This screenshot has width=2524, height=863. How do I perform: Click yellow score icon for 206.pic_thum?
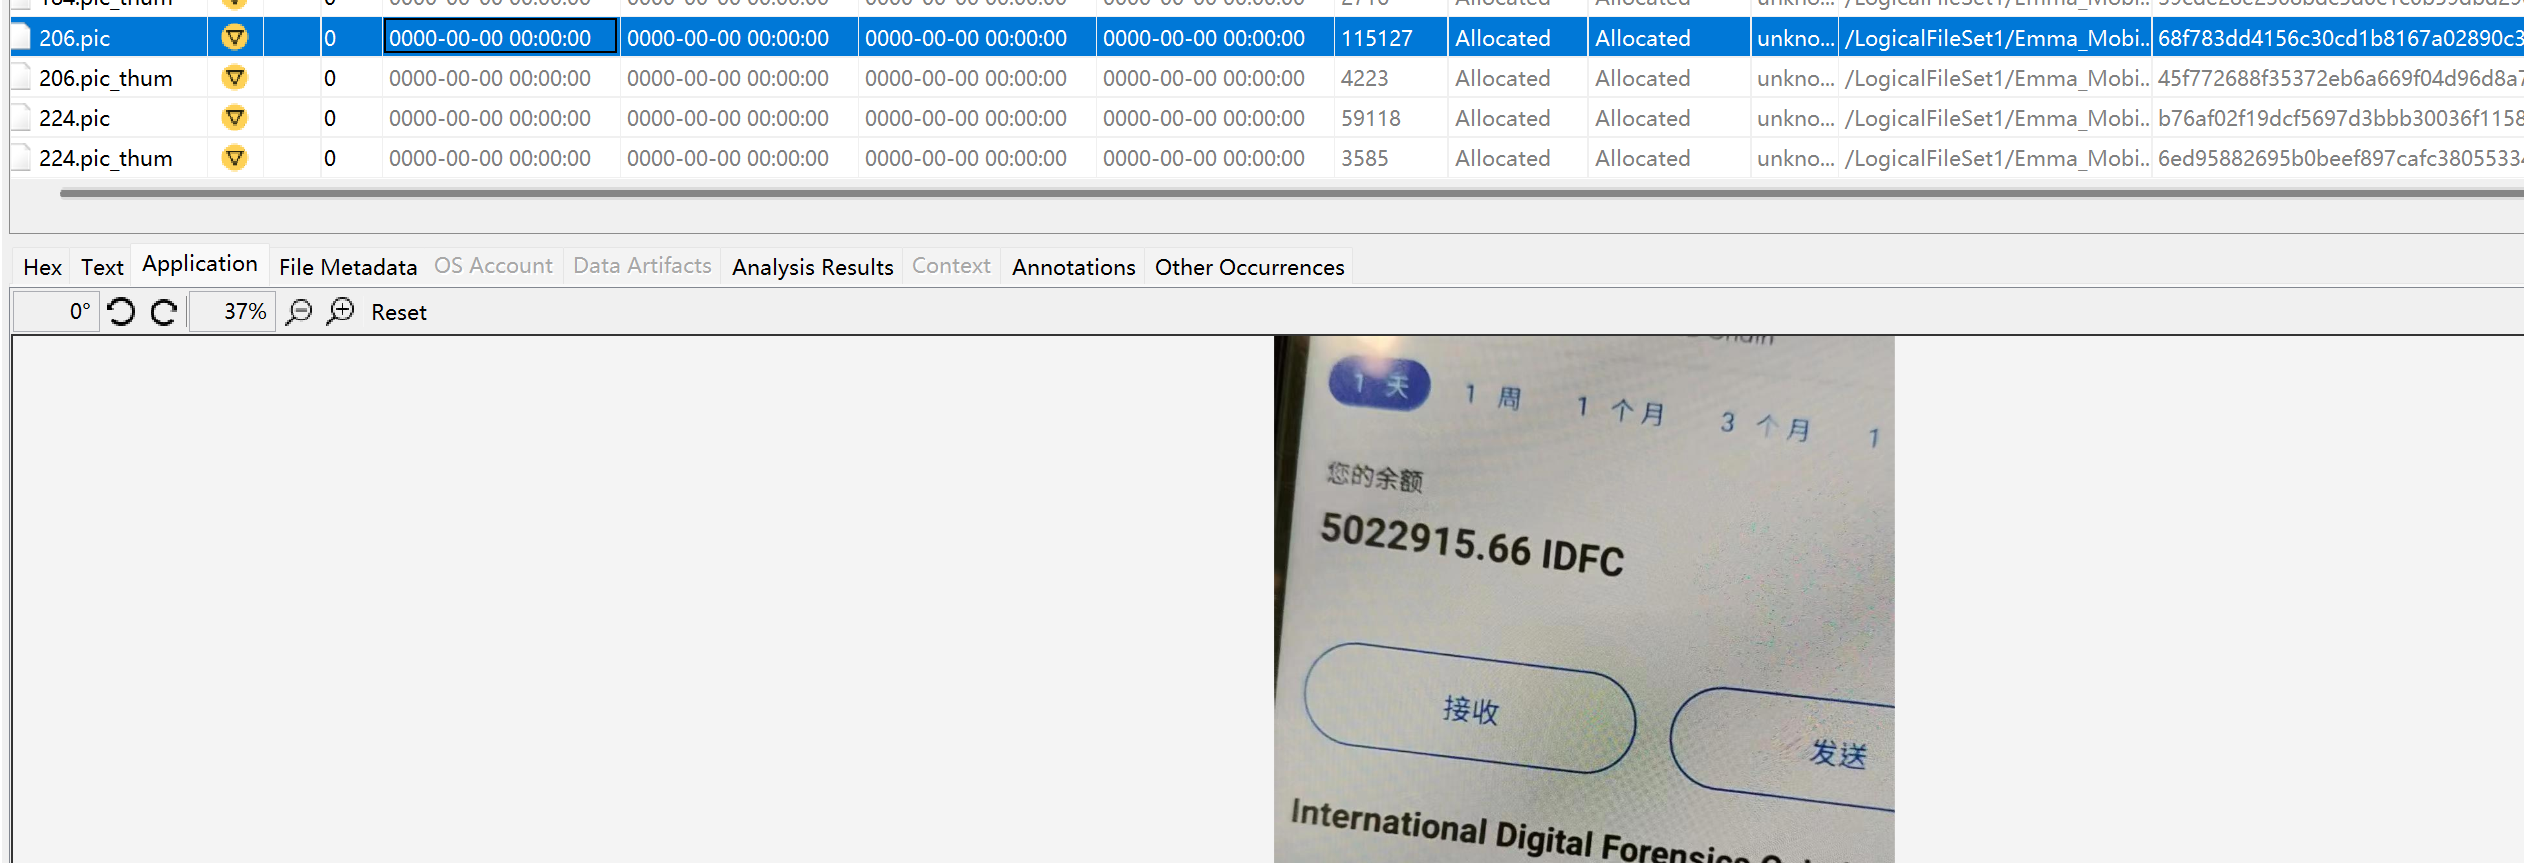[234, 78]
